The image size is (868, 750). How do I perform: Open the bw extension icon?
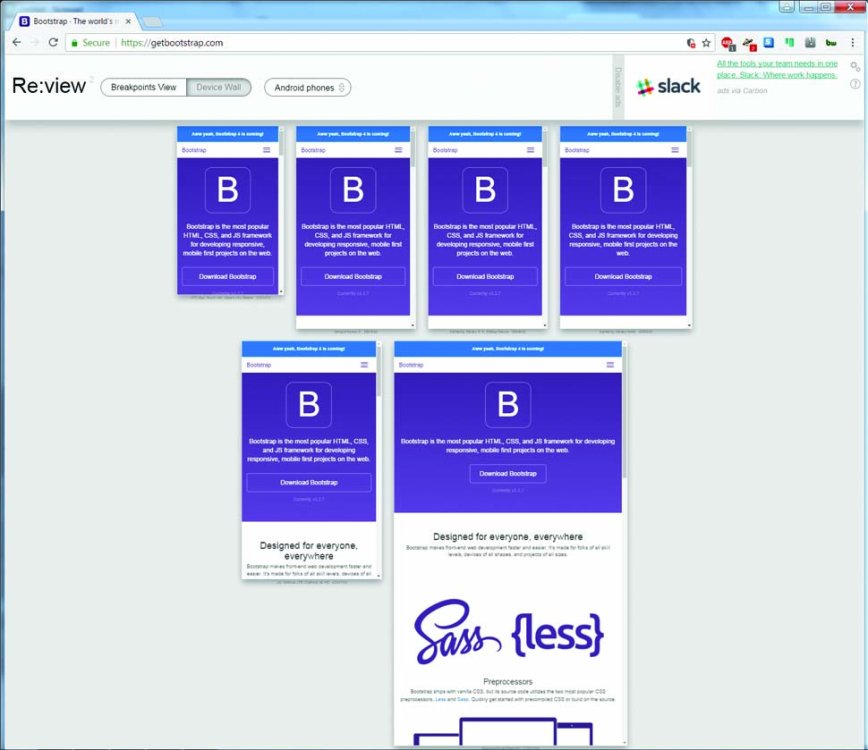pyautogui.click(x=831, y=43)
